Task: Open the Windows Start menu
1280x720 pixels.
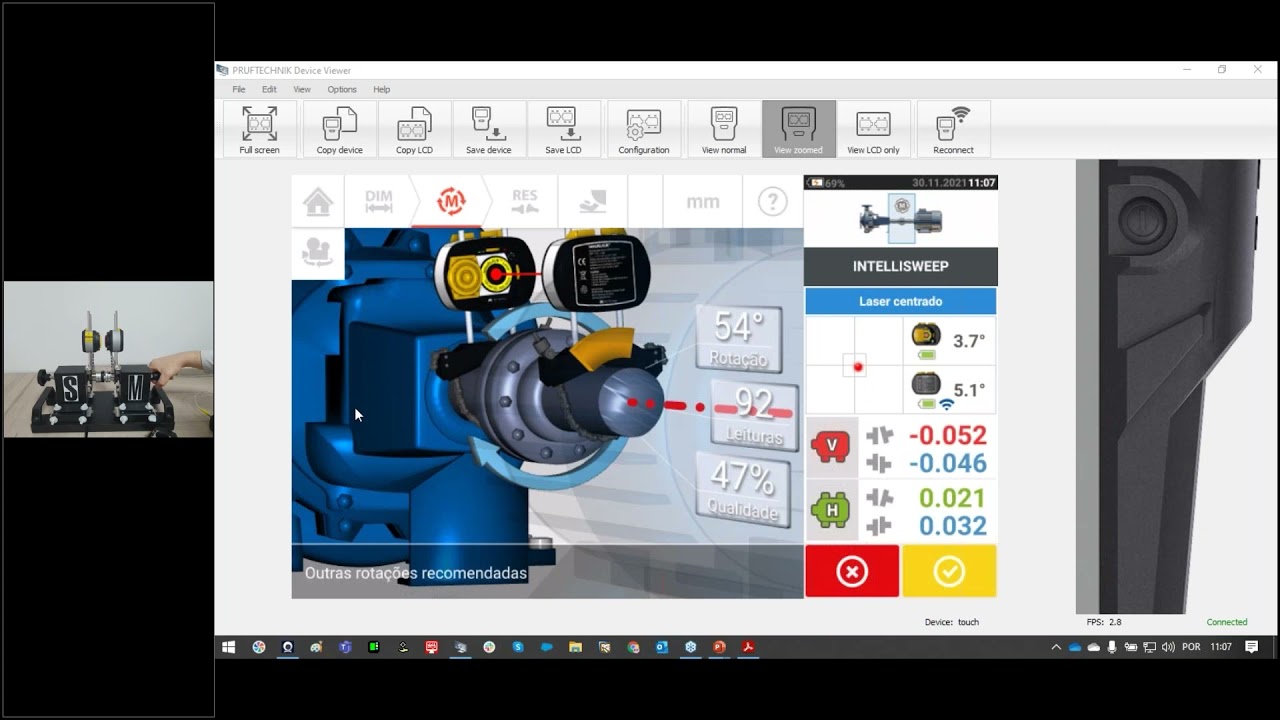Action: point(228,647)
